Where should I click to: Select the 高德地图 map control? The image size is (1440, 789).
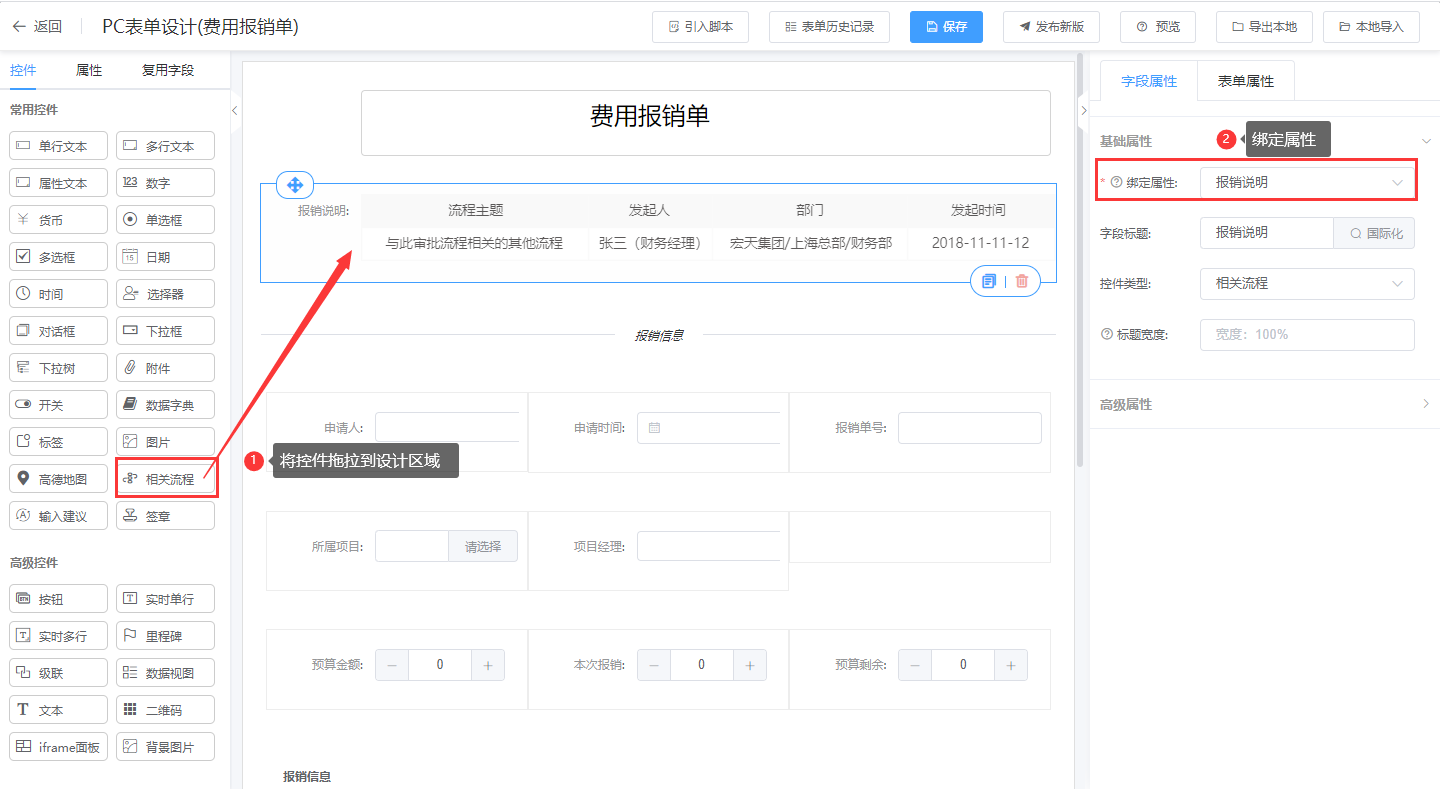click(58, 479)
